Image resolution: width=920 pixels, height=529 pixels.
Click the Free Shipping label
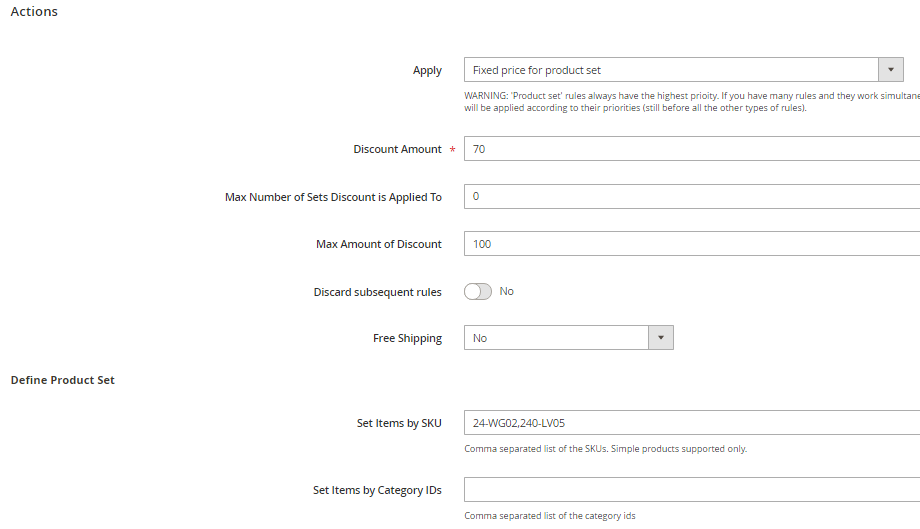pos(407,339)
